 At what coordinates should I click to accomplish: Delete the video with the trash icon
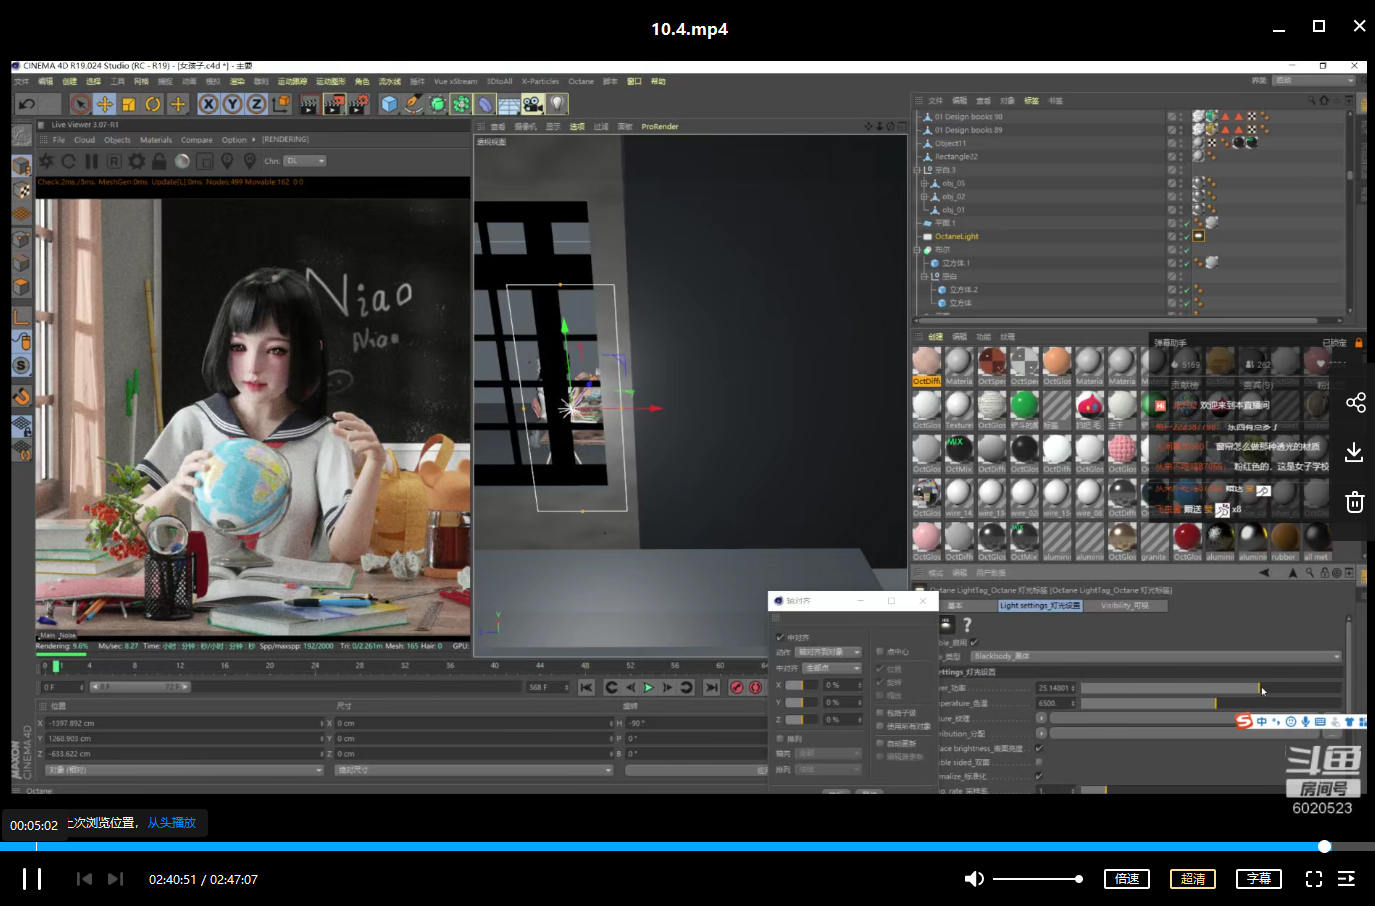(1355, 502)
